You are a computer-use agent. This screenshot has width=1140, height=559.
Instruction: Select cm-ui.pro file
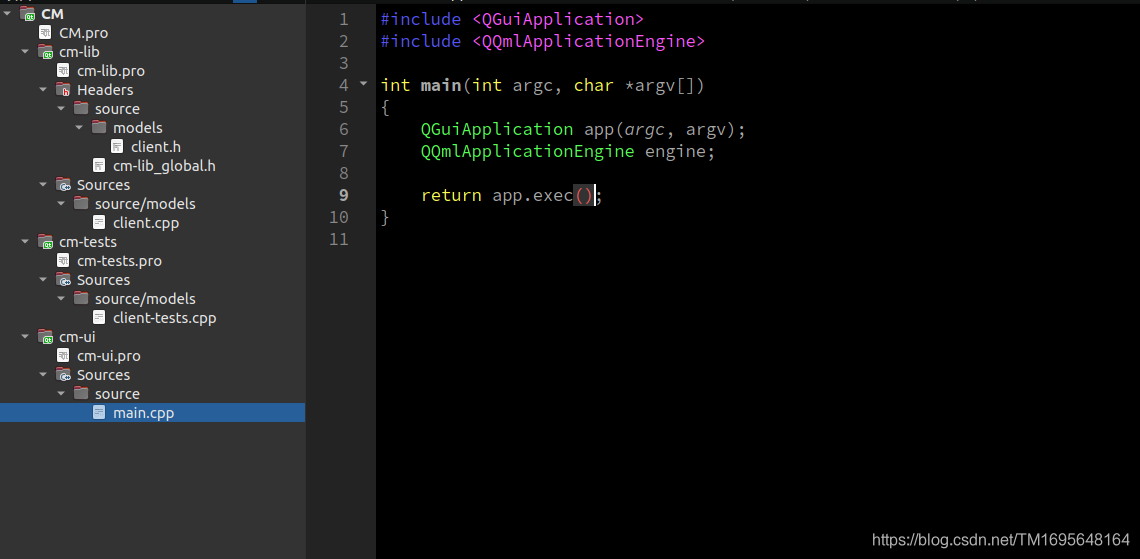point(109,355)
